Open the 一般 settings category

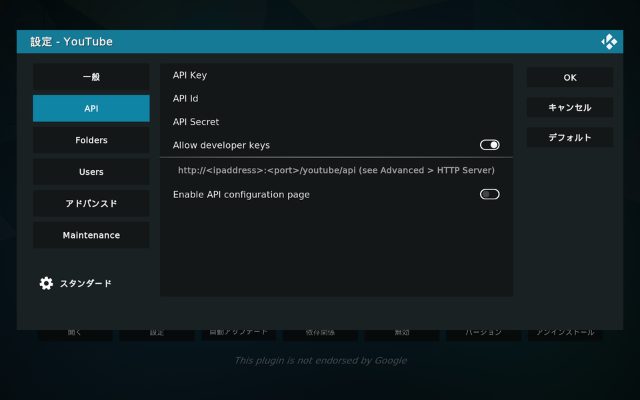(x=91, y=77)
